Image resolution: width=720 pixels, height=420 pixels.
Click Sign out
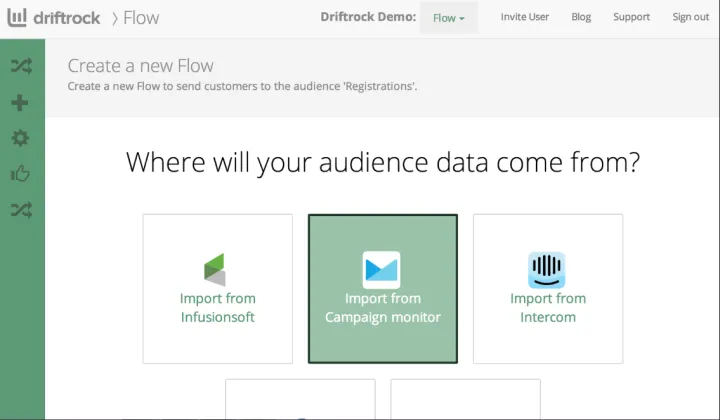691,17
